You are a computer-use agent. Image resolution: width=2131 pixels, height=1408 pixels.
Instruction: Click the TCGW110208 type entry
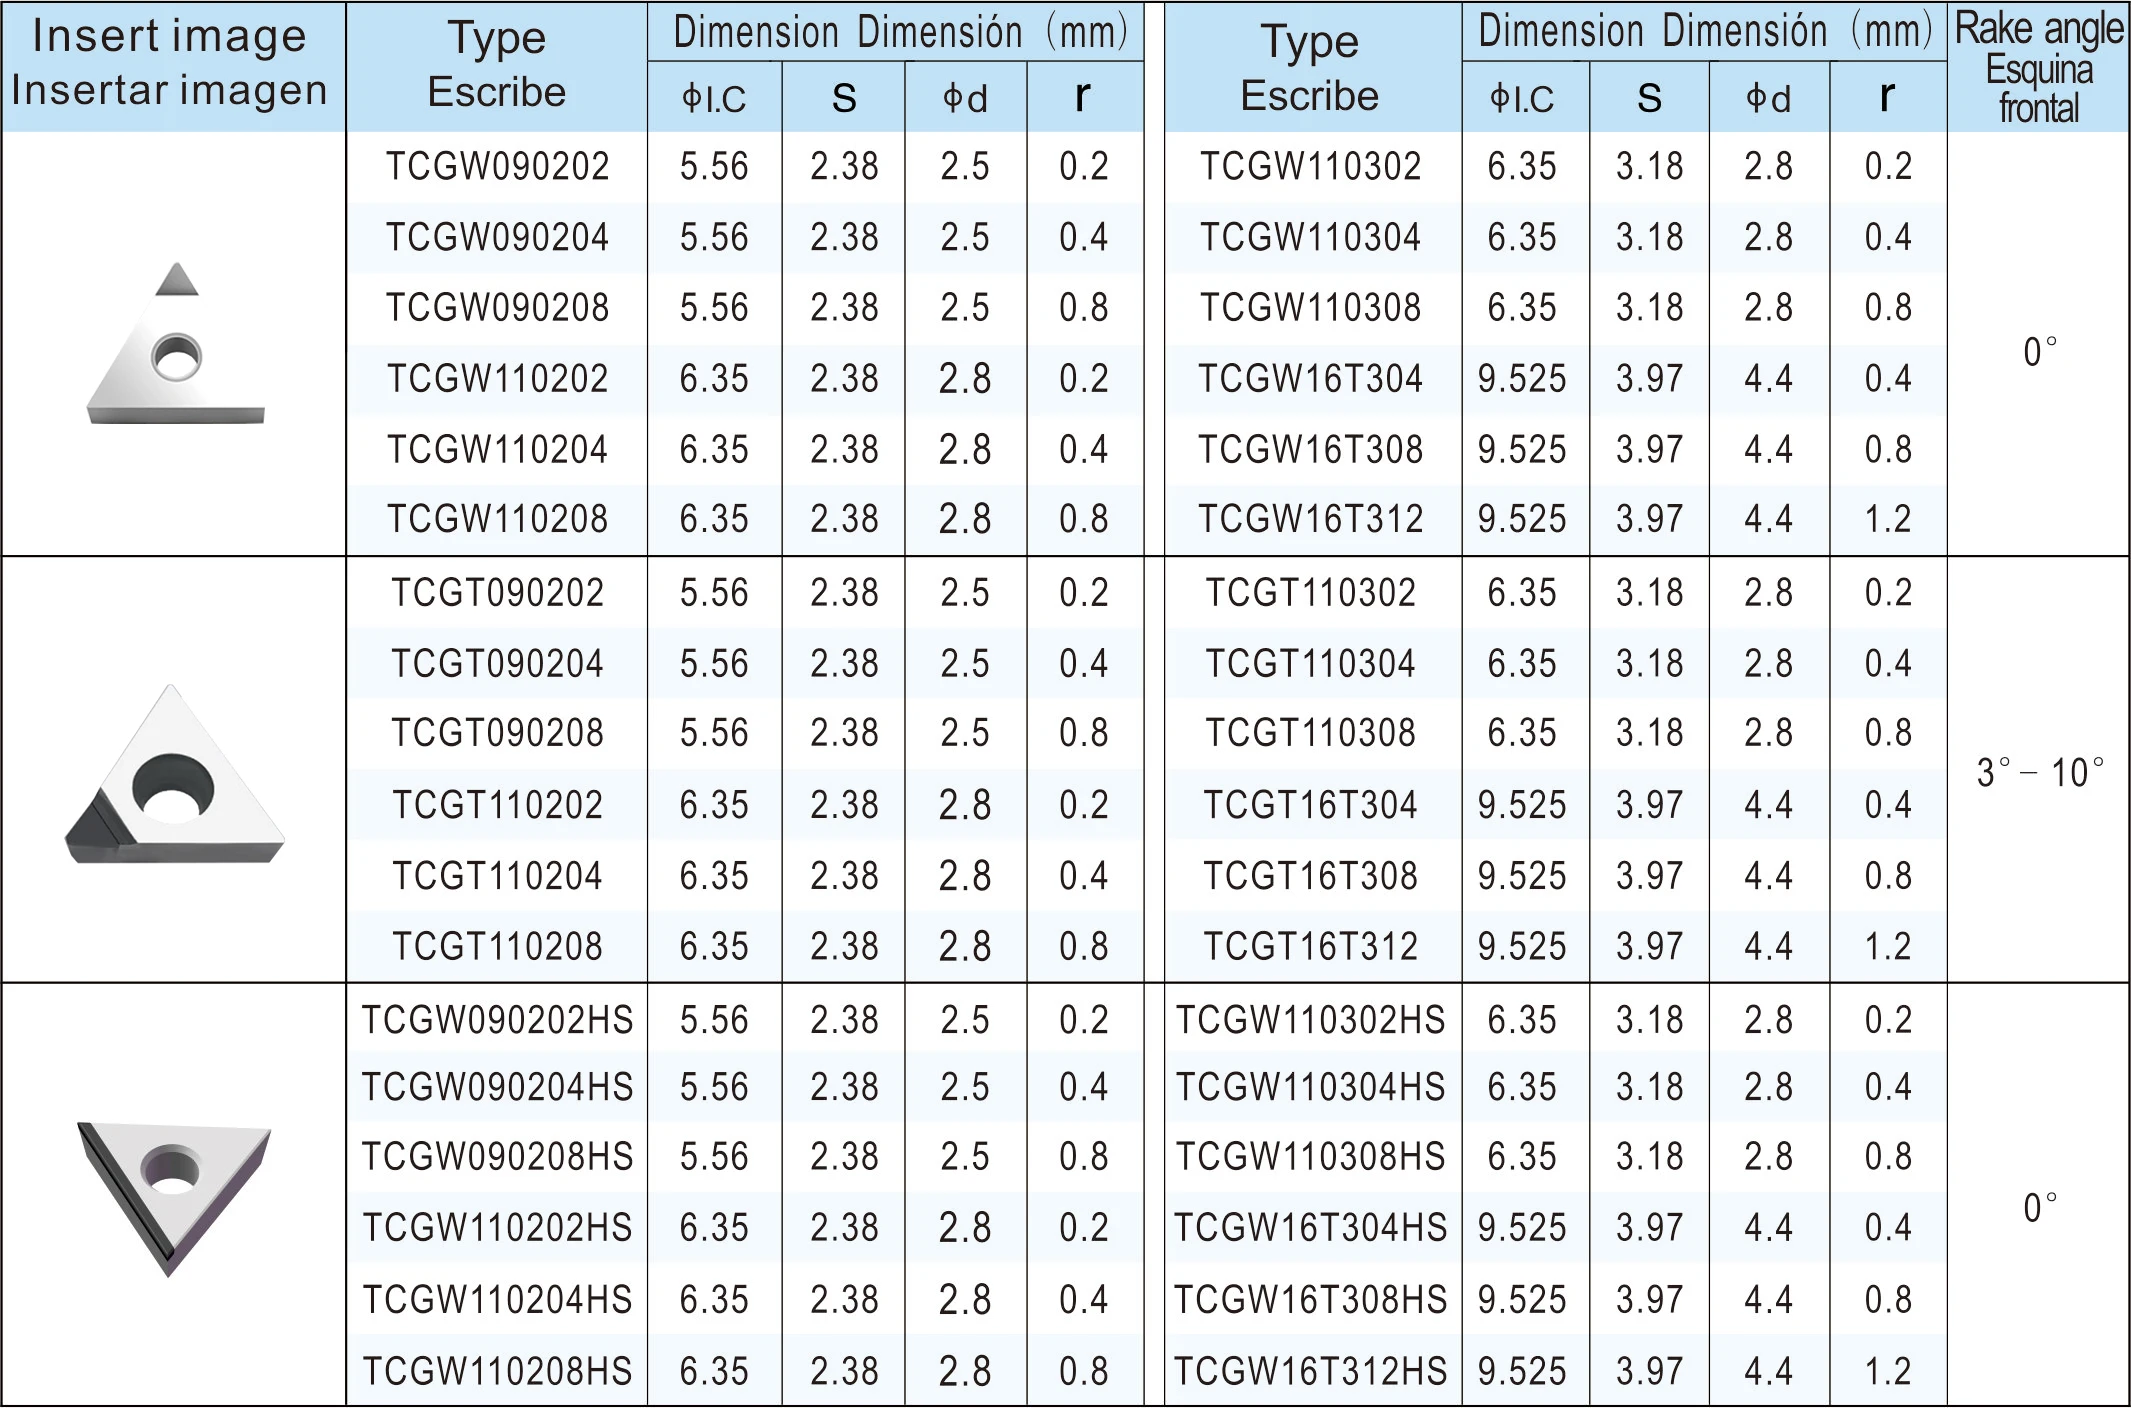(497, 519)
